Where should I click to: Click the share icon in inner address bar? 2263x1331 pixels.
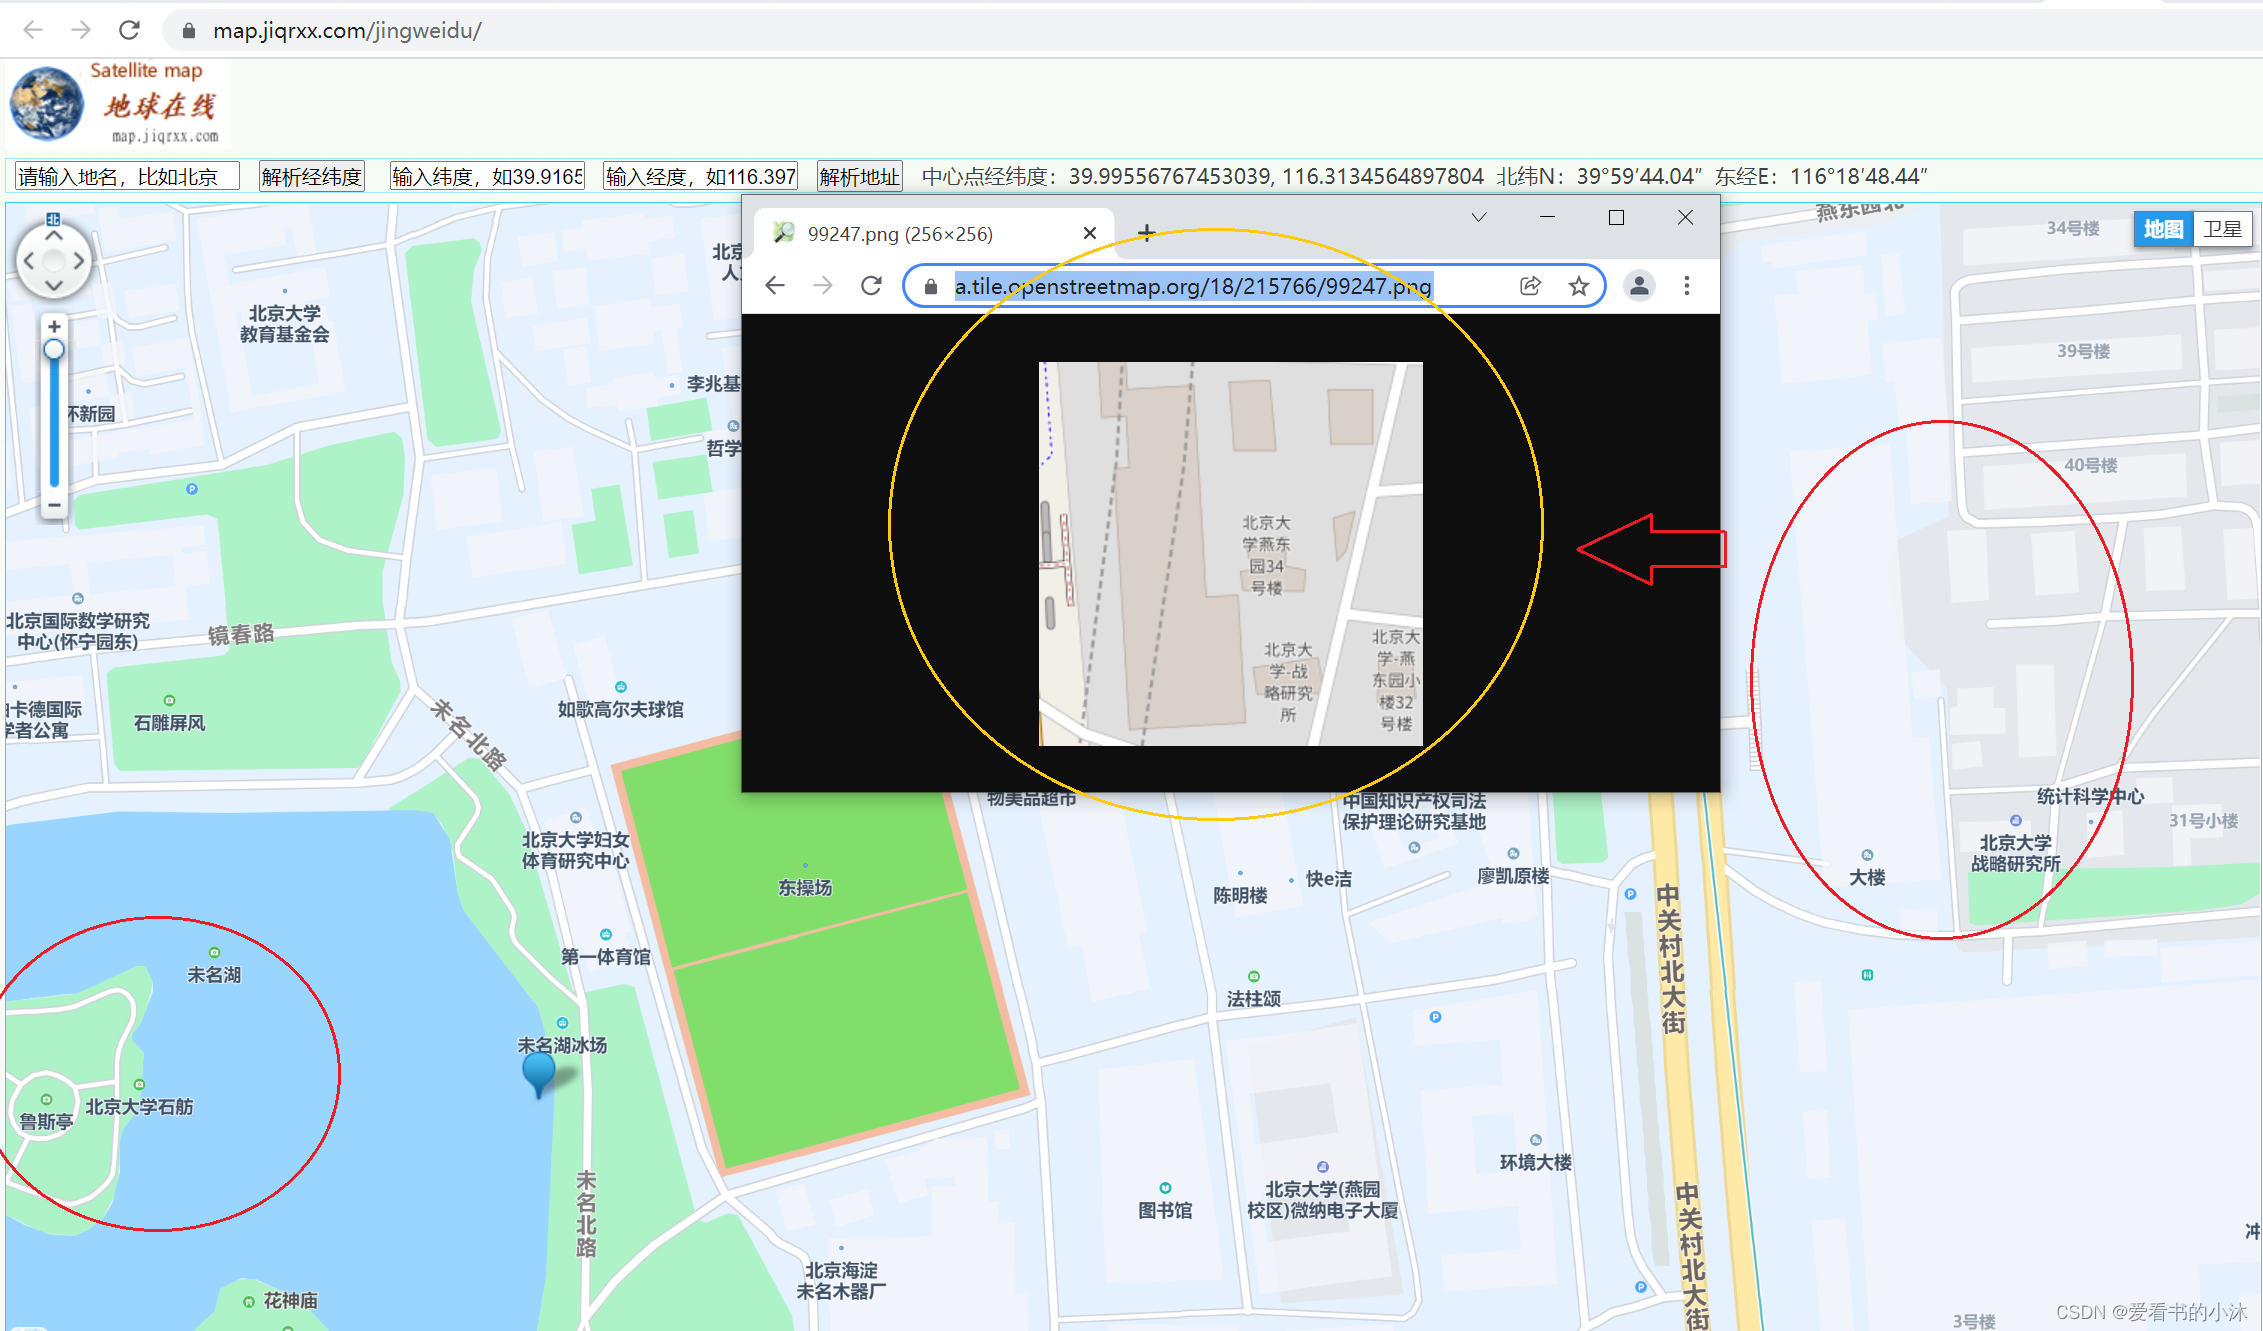(1530, 286)
